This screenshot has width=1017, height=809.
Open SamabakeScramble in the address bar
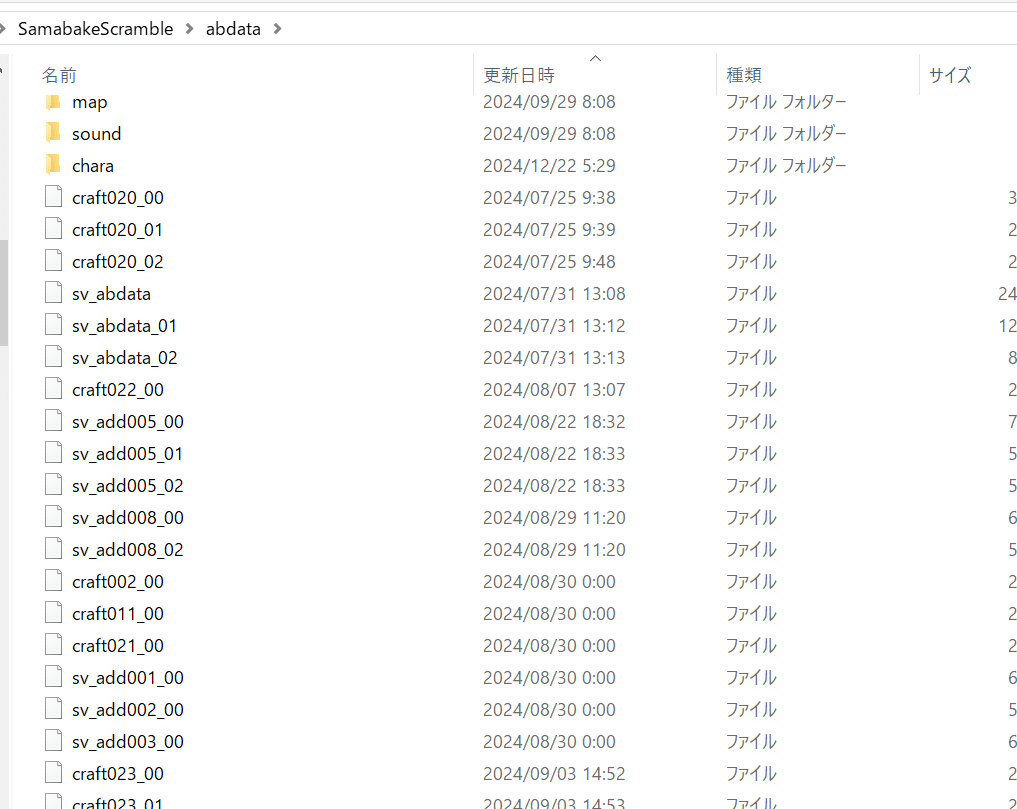tap(95, 29)
